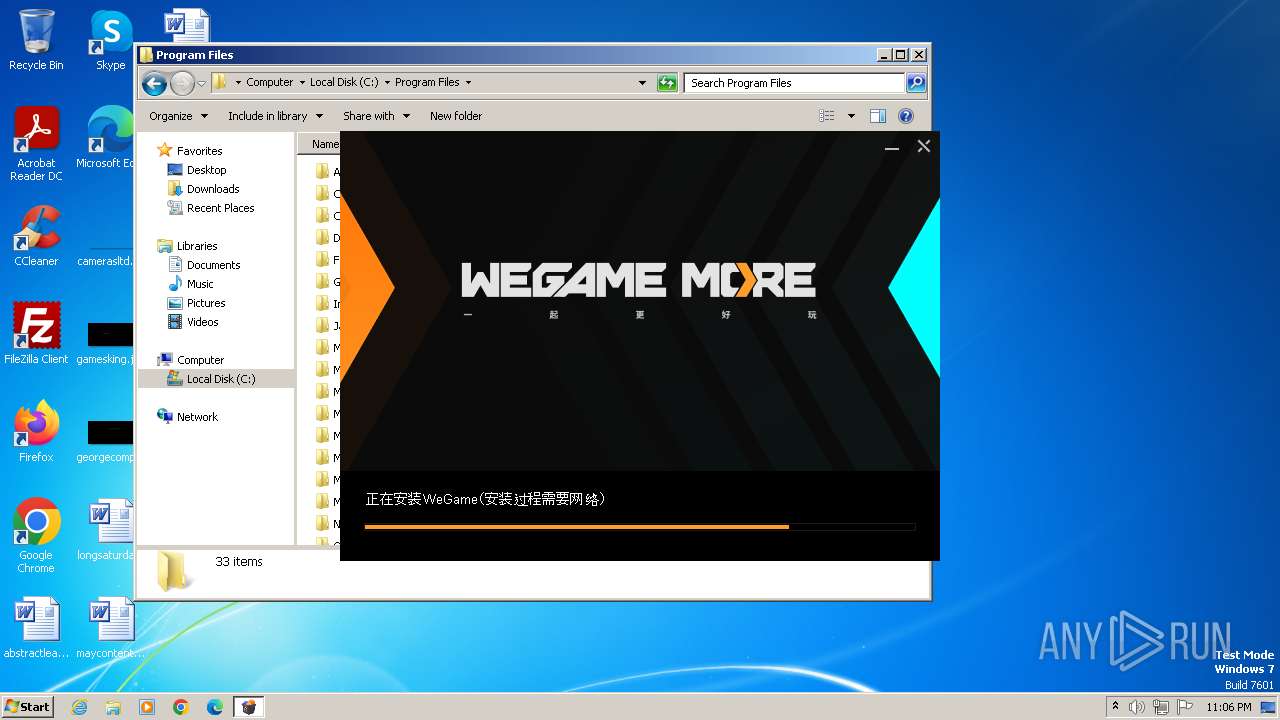Select Libraries in the navigation pane
This screenshot has height=720, width=1280.
pyautogui.click(x=197, y=246)
